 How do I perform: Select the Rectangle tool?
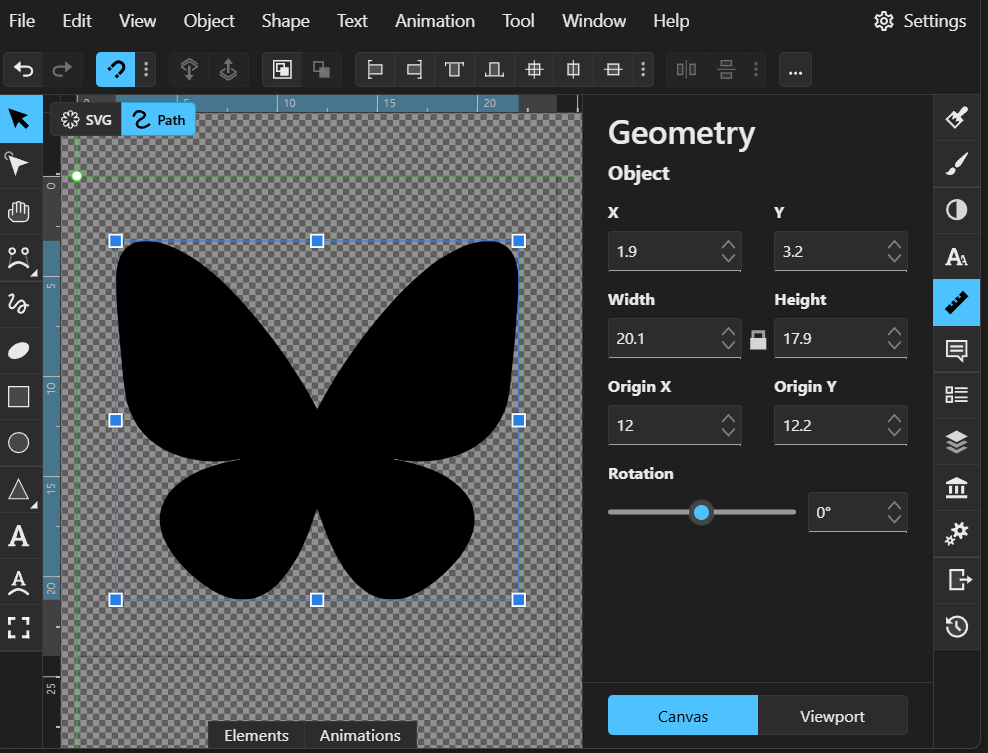point(19,397)
